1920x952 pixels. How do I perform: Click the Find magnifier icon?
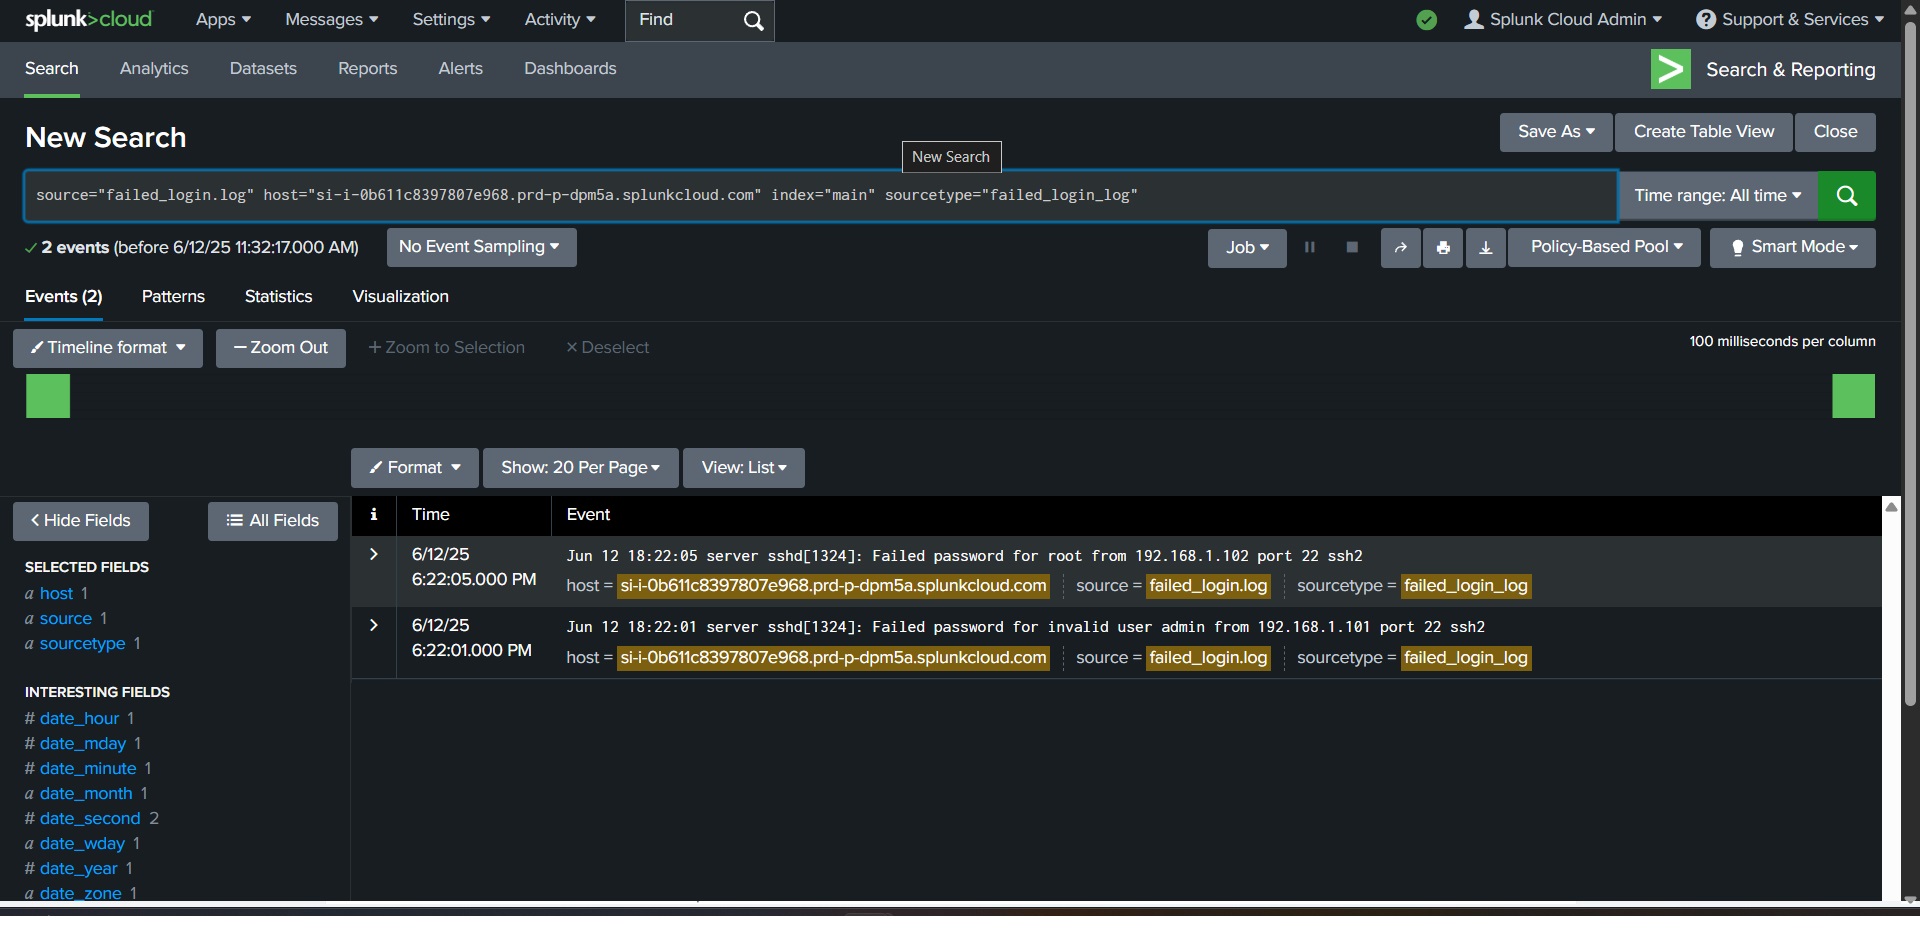tap(754, 20)
